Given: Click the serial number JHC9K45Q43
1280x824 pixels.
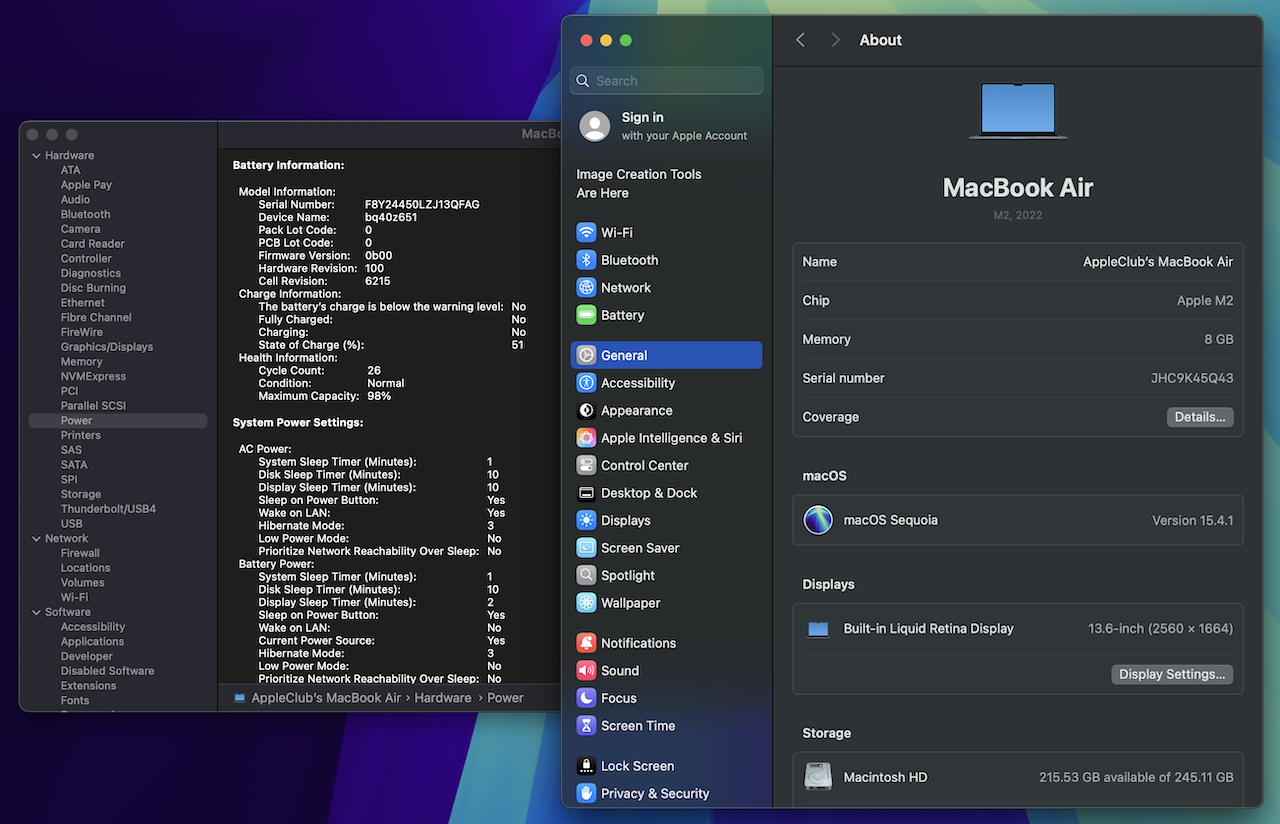Looking at the screenshot, I should pos(1192,378).
